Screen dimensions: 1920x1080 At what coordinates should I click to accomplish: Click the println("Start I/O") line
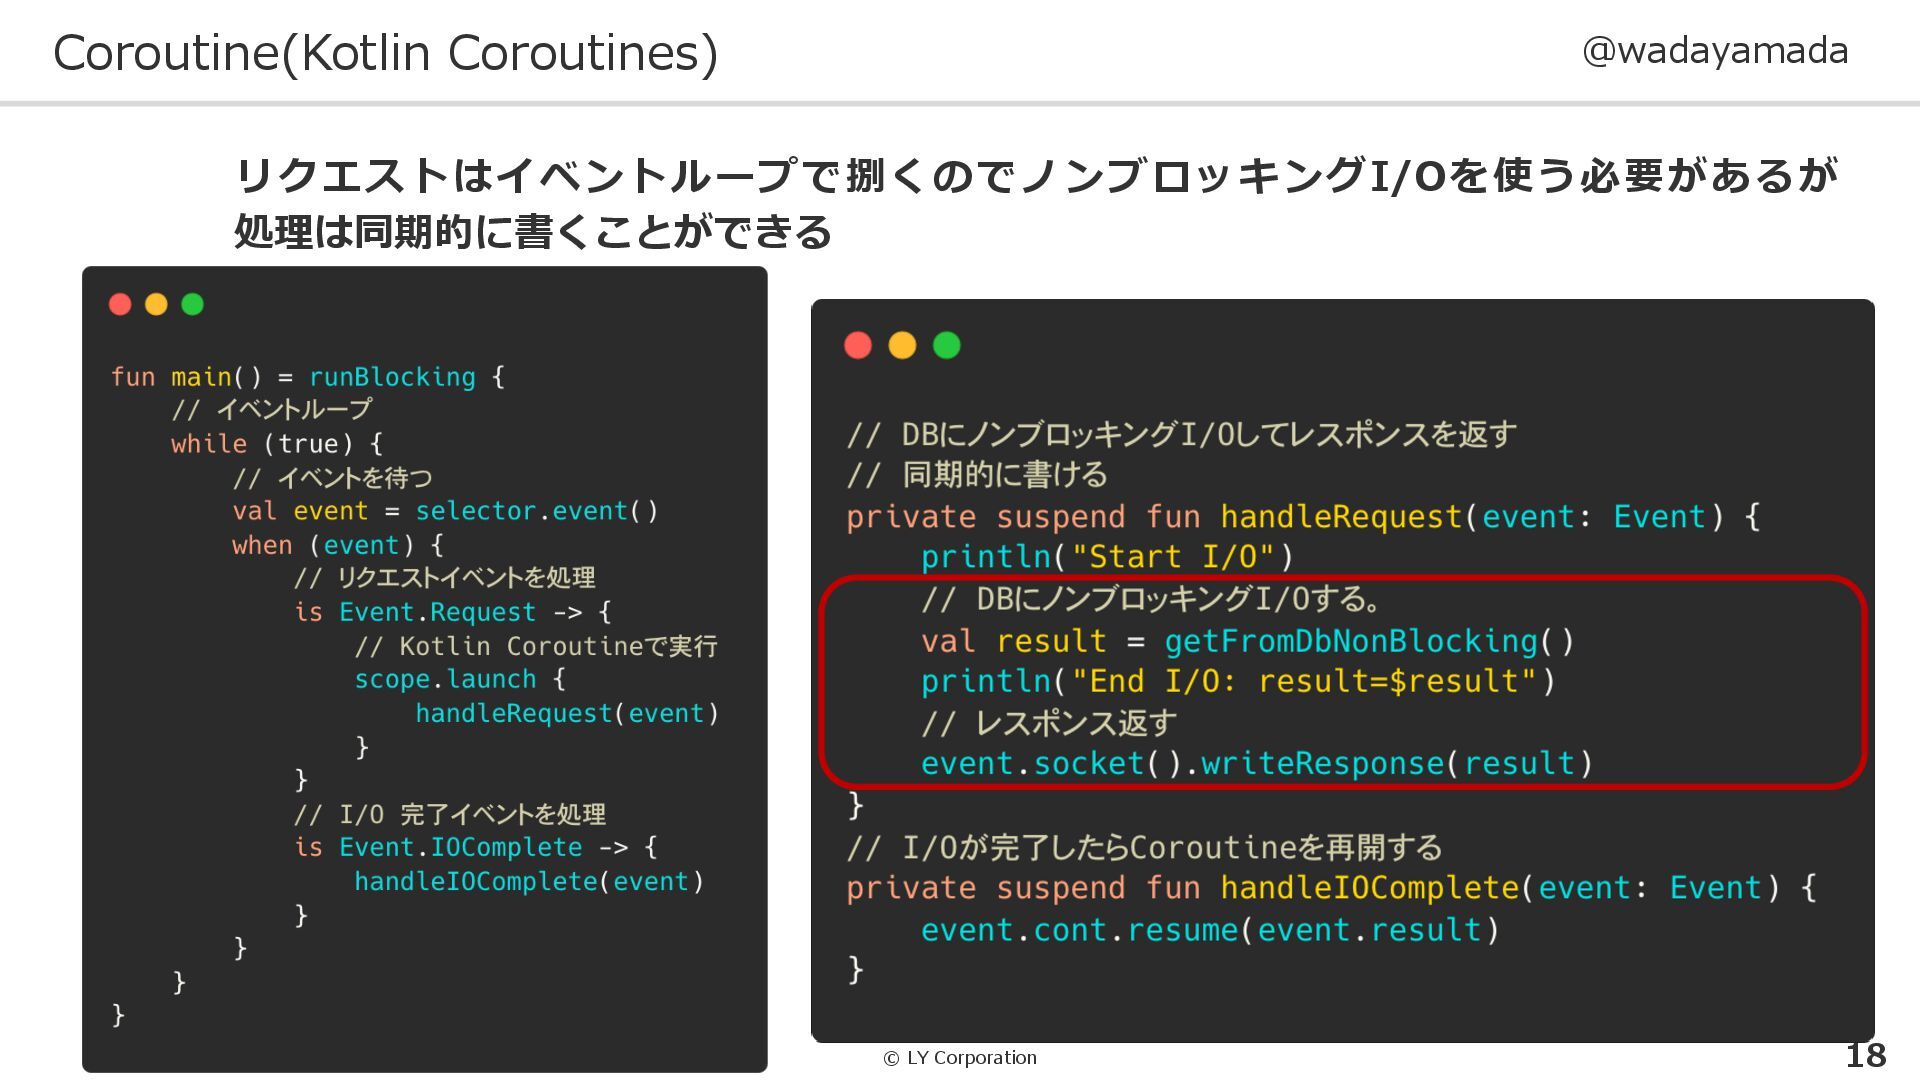tap(1107, 557)
